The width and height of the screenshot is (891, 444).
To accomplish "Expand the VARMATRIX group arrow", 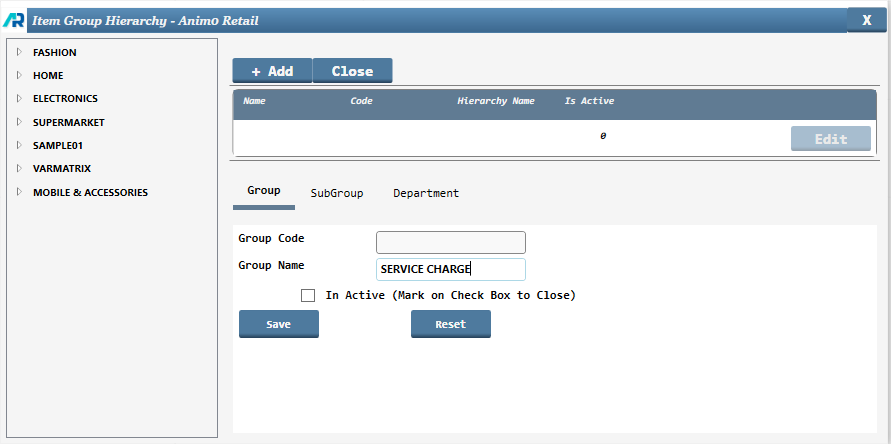I will click(19, 168).
